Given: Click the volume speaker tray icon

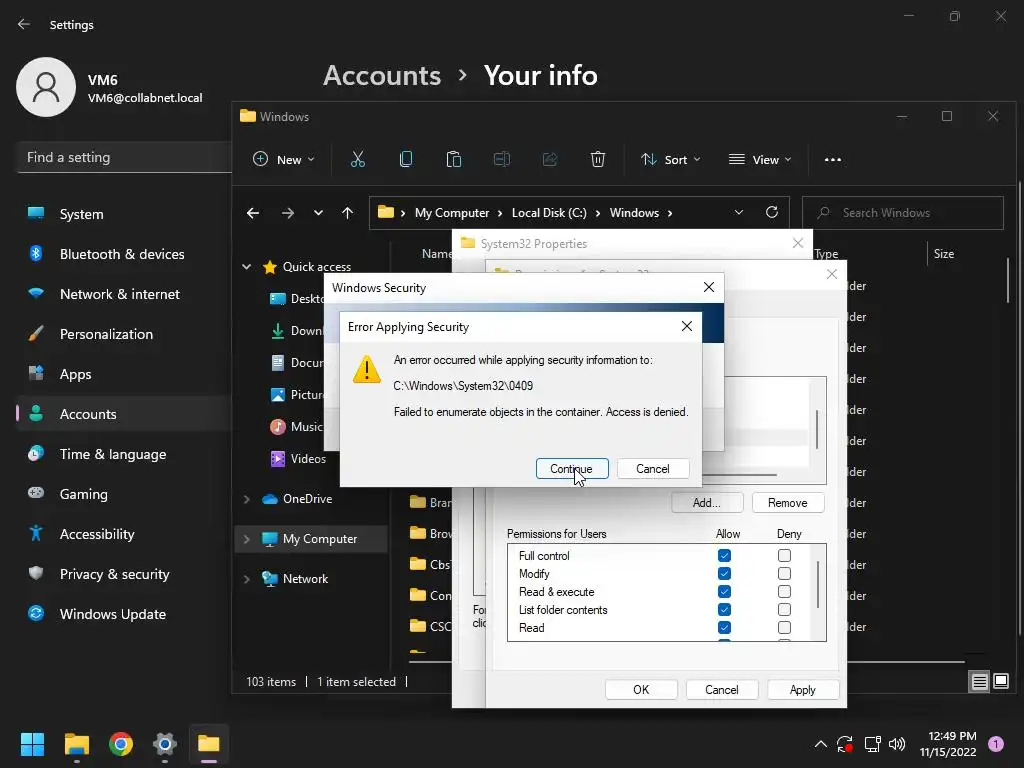Looking at the screenshot, I should [897, 744].
